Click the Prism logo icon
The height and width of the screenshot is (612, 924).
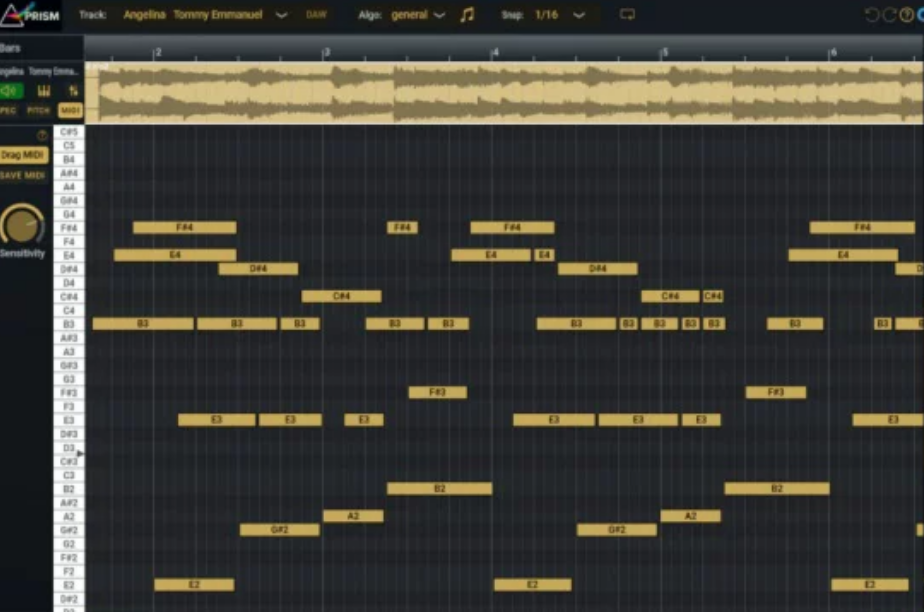pos(29,14)
